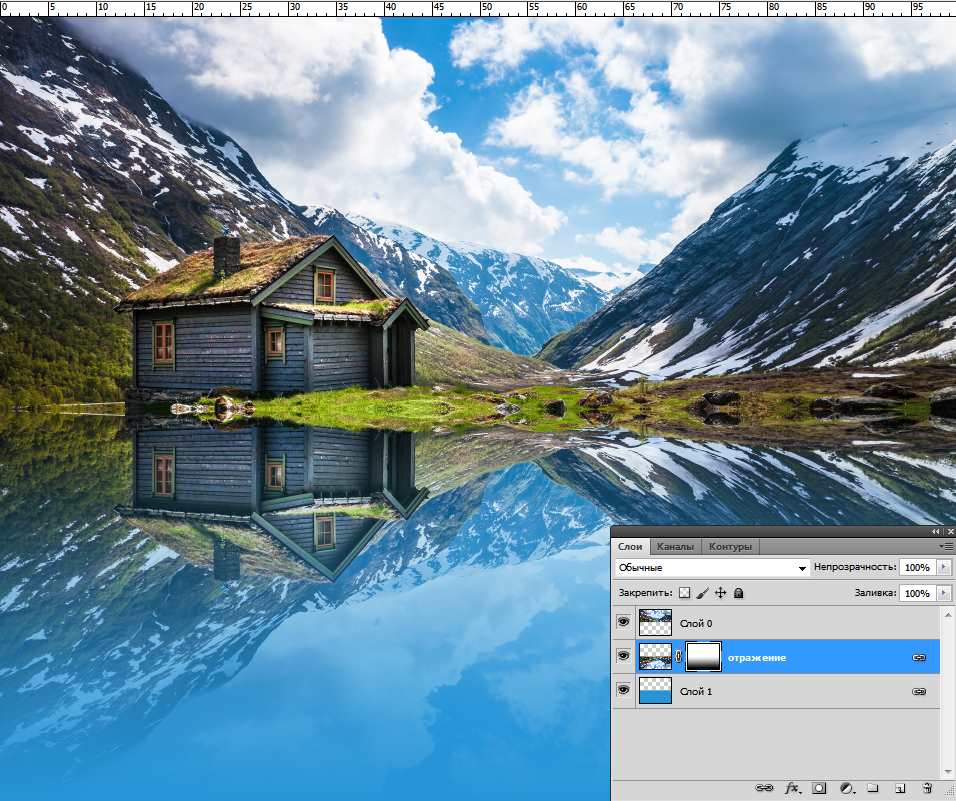Toggle lock transparent pixels
956x801 pixels.
click(x=685, y=593)
